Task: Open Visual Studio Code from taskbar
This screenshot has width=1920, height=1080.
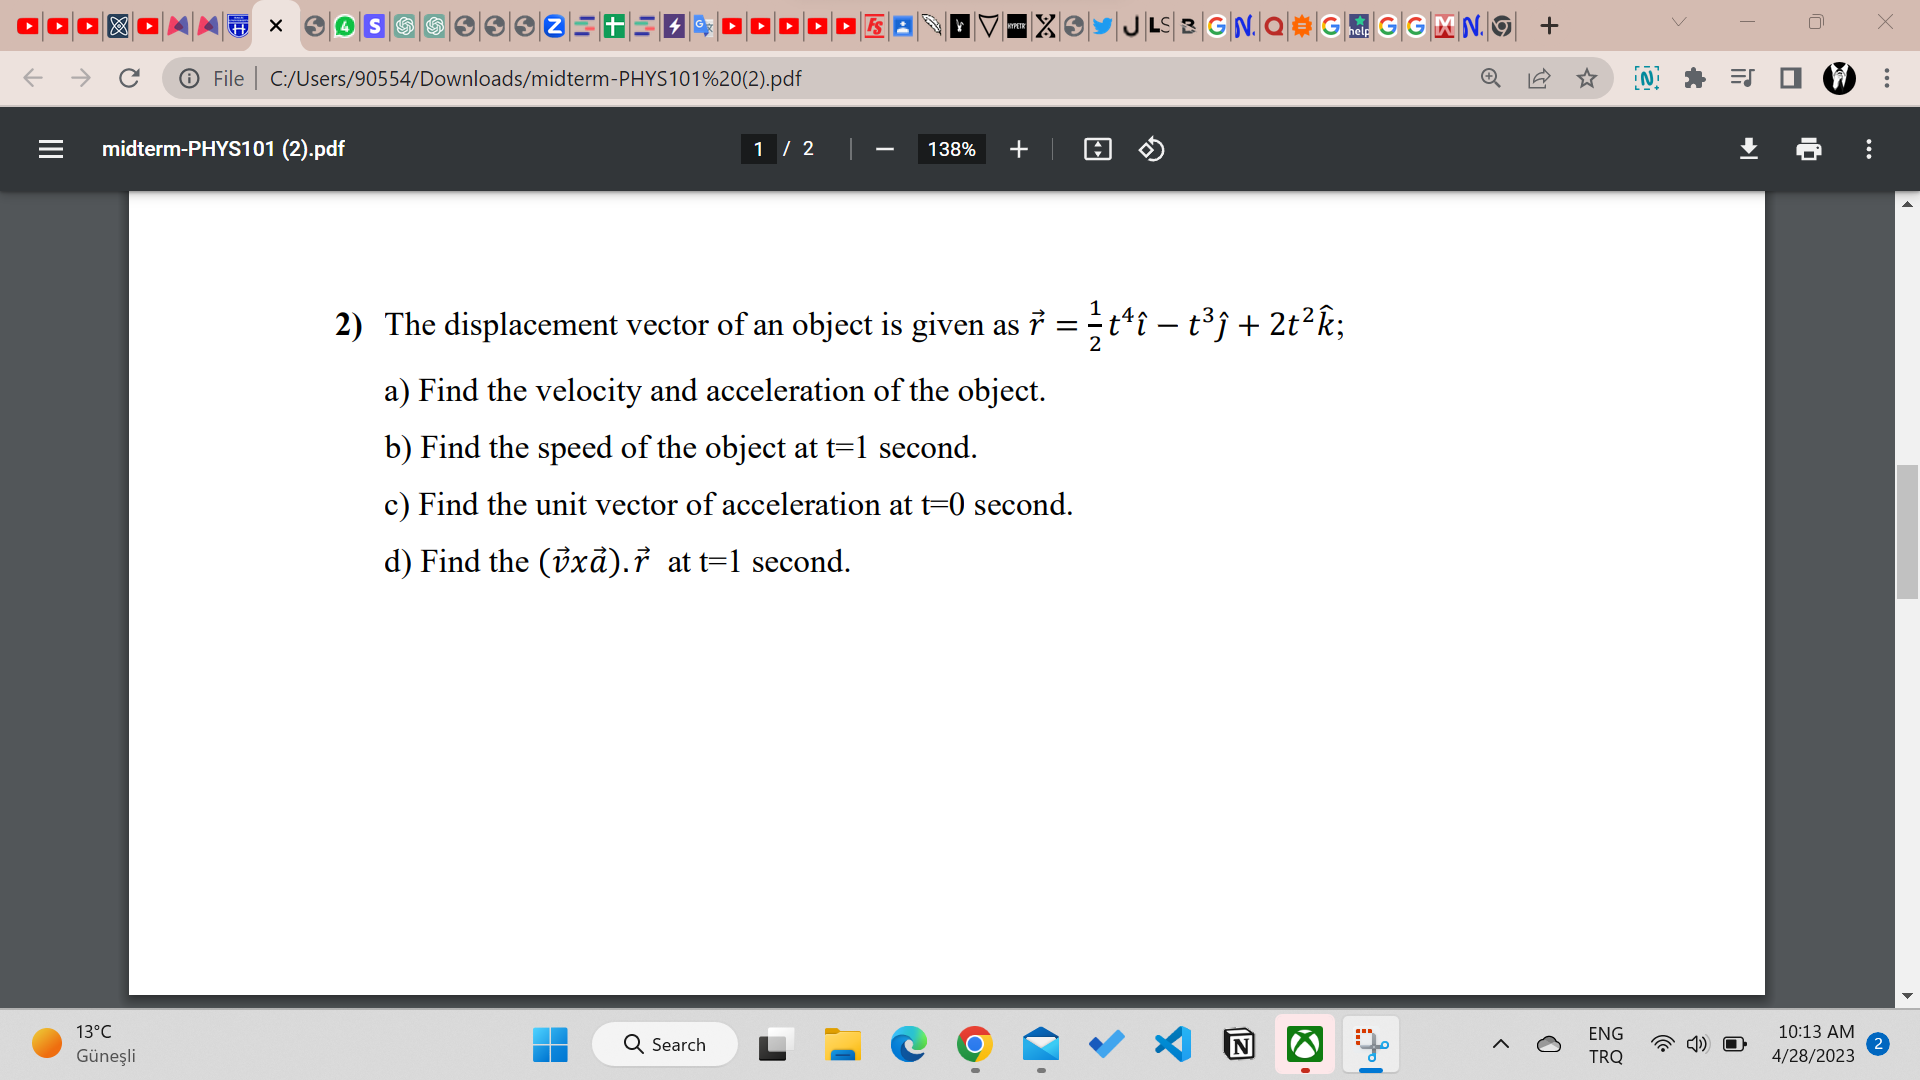Action: click(1172, 1045)
